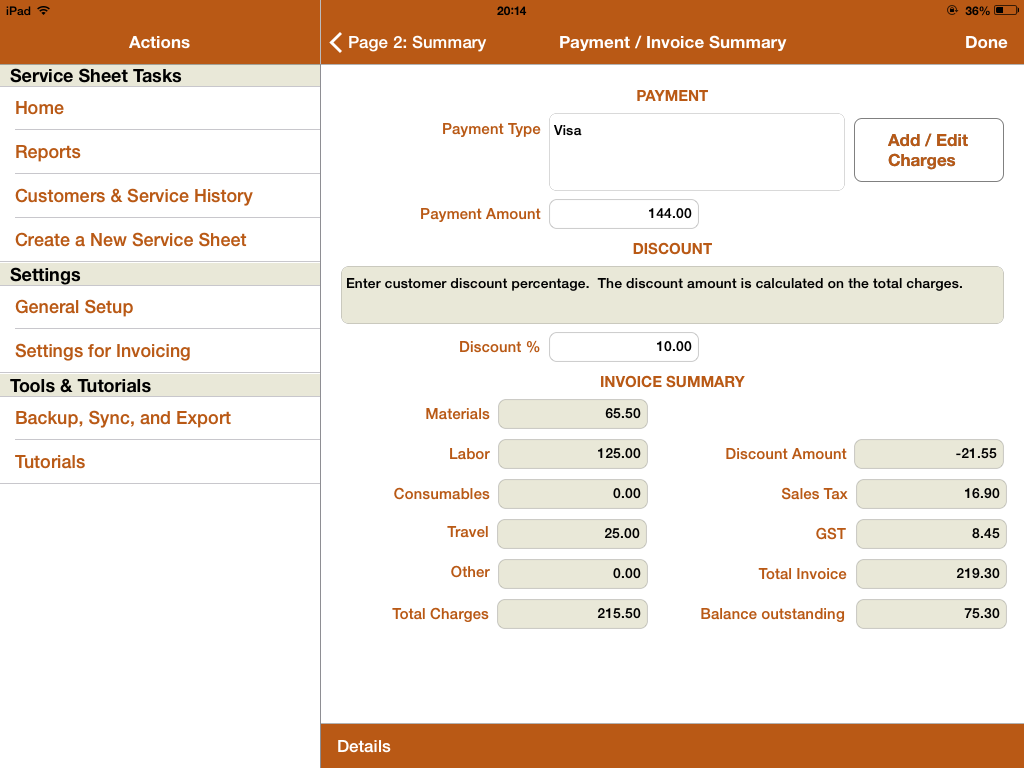Screen dimensions: 1024x768
Task: Open General Setup settings
Action: (x=74, y=307)
